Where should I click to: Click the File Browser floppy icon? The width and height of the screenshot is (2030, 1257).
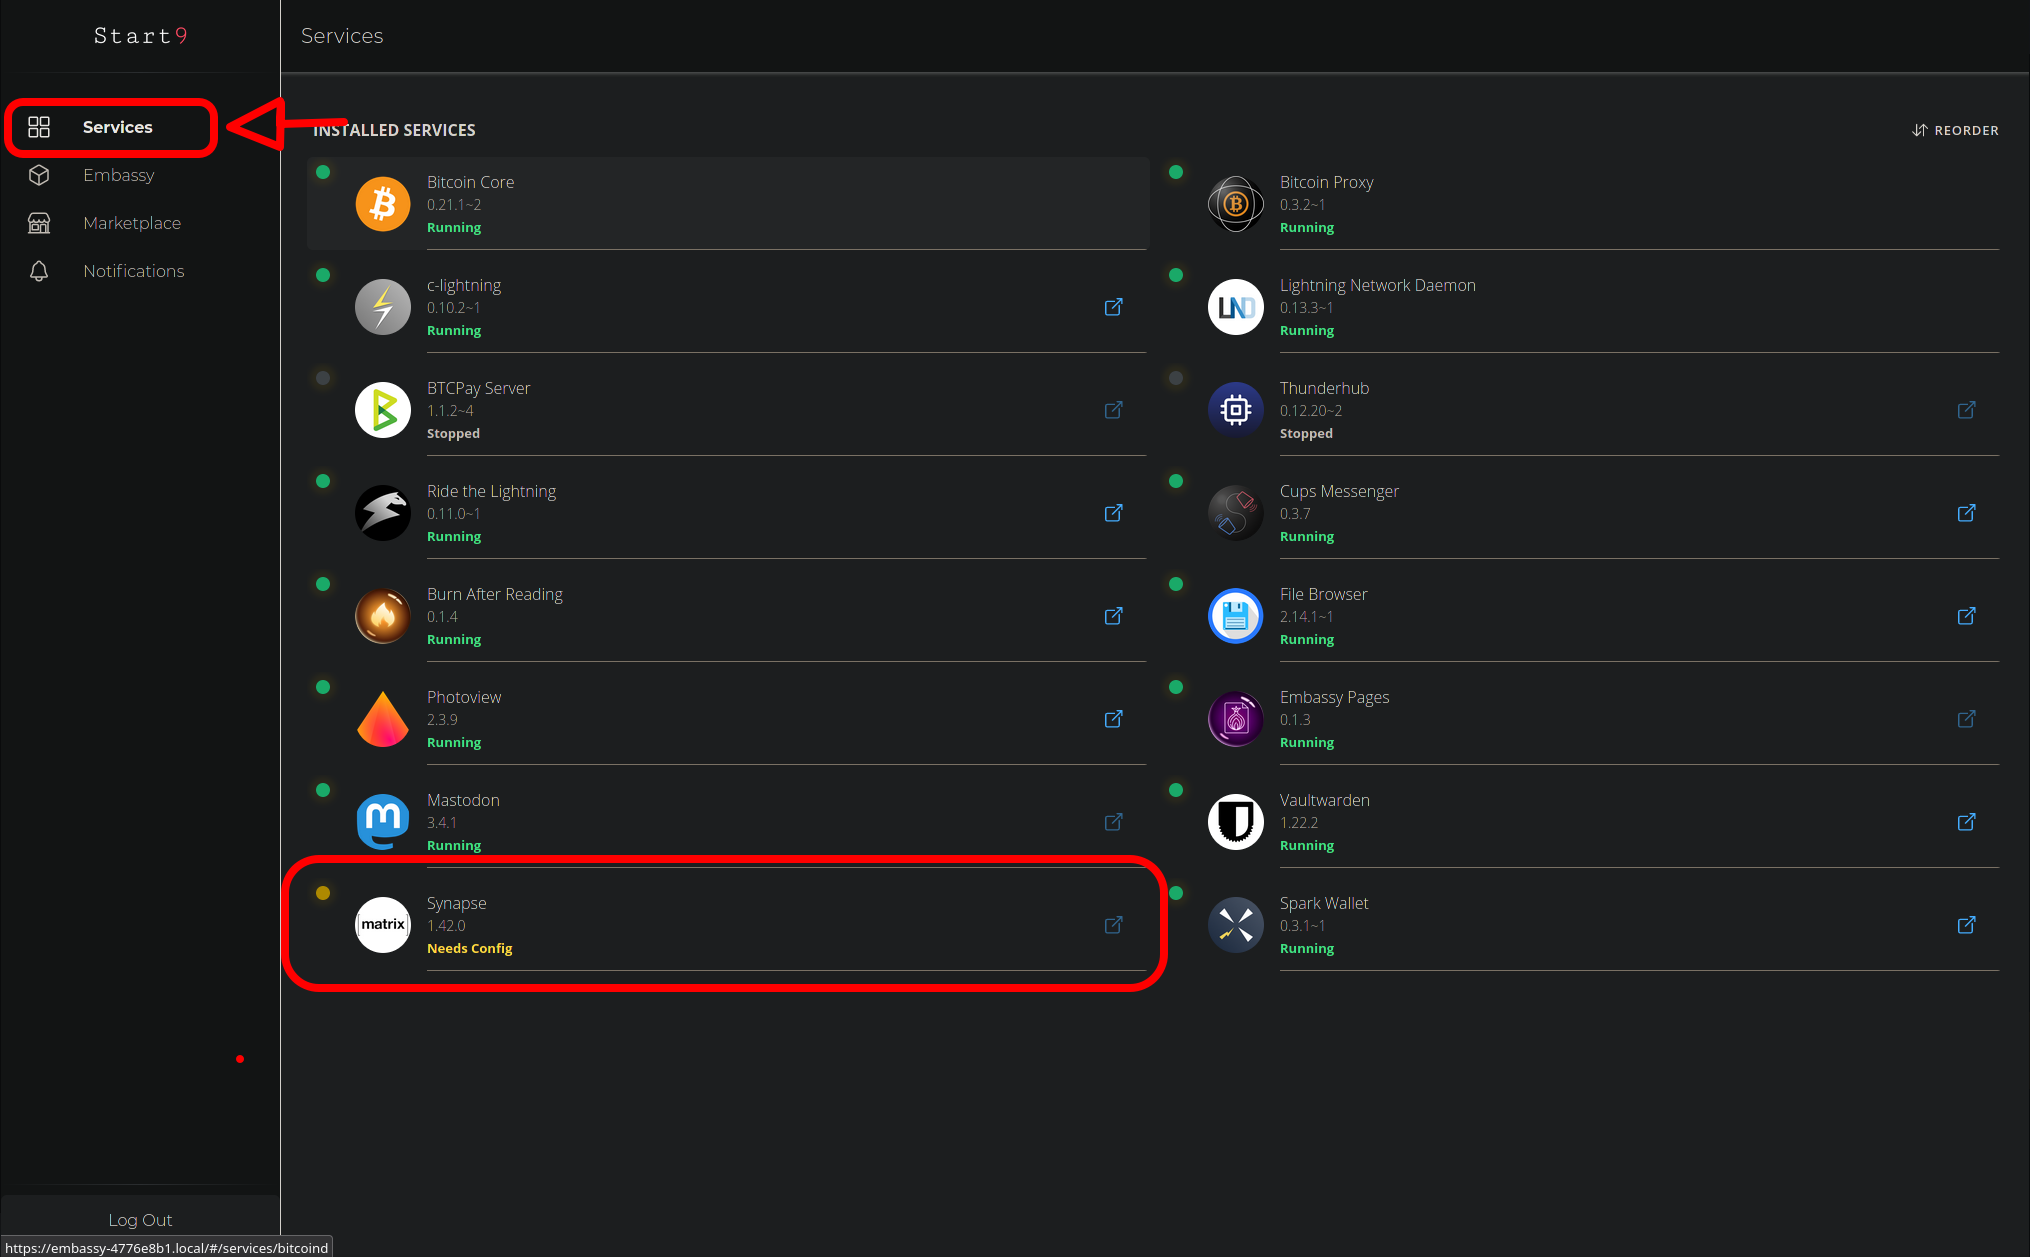click(x=1236, y=616)
